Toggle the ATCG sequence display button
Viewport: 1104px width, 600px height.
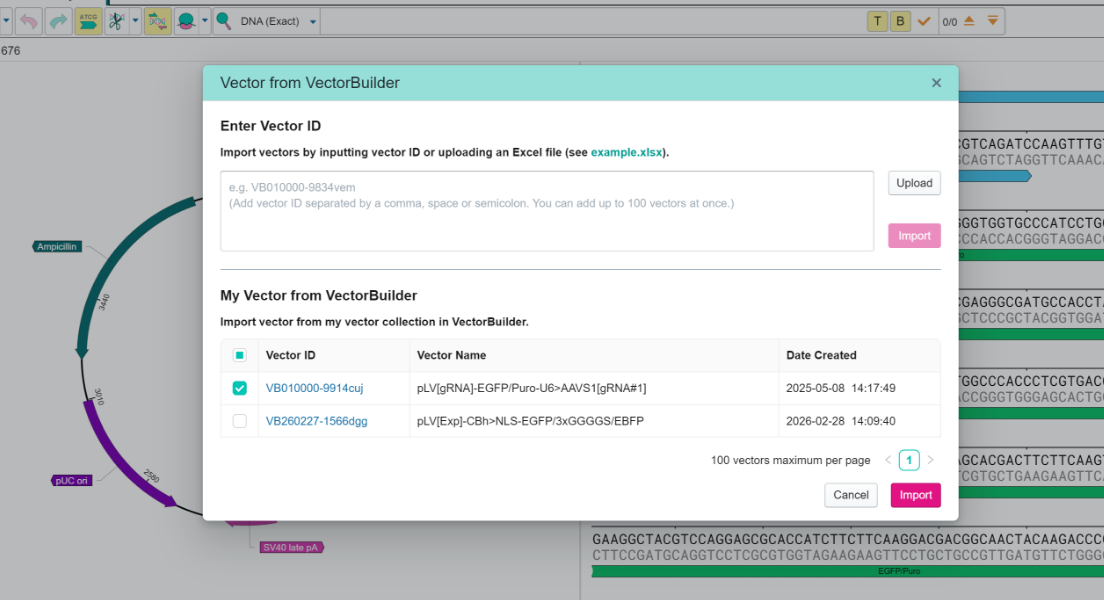(x=88, y=21)
